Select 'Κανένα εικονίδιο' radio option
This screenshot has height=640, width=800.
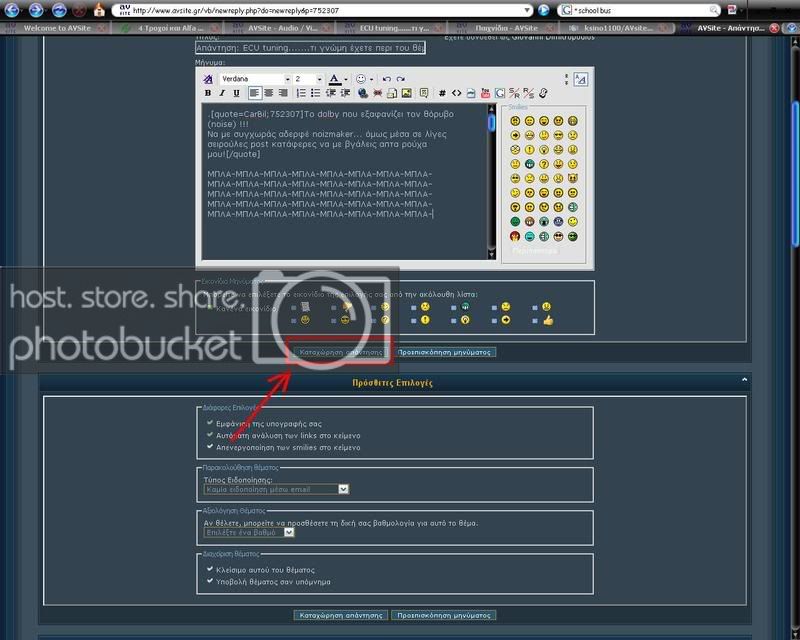(210, 308)
